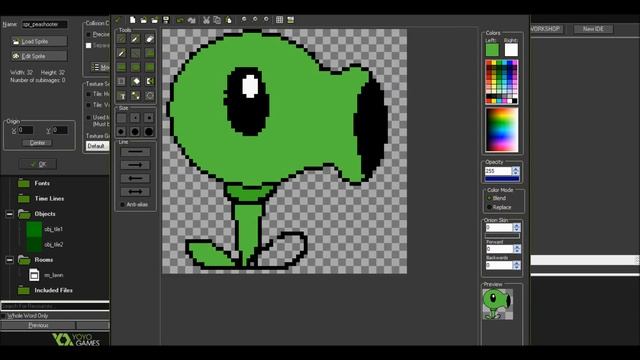
Task: Click the green checkmark in the editor toolbar
Action: pos(118,20)
